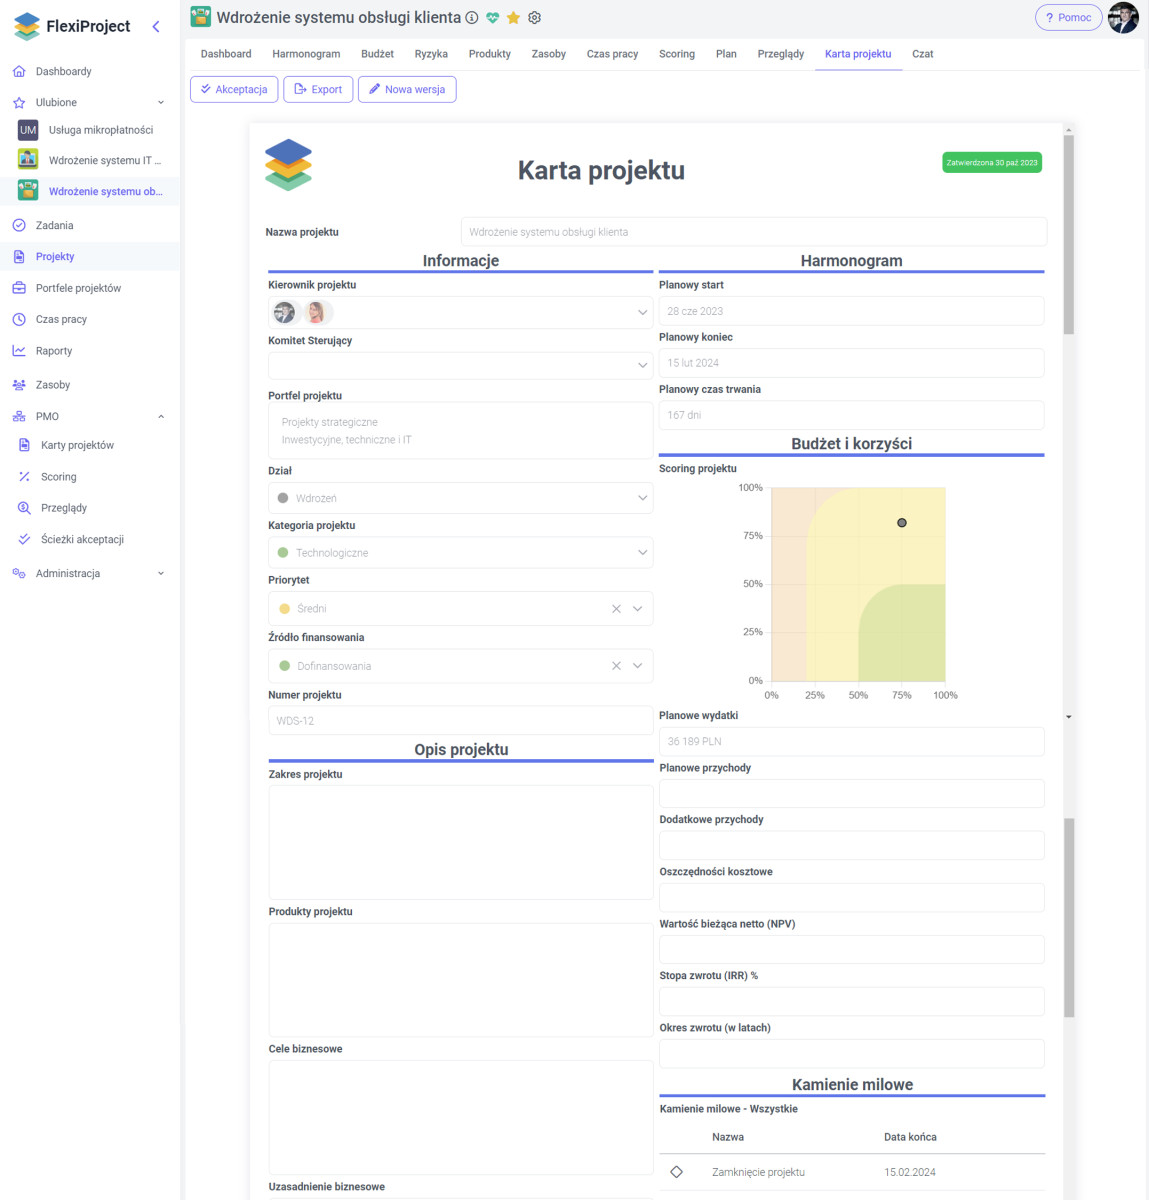Toggle the favorite star for project
Screen dimensions: 1149x1200
(x=513, y=18)
